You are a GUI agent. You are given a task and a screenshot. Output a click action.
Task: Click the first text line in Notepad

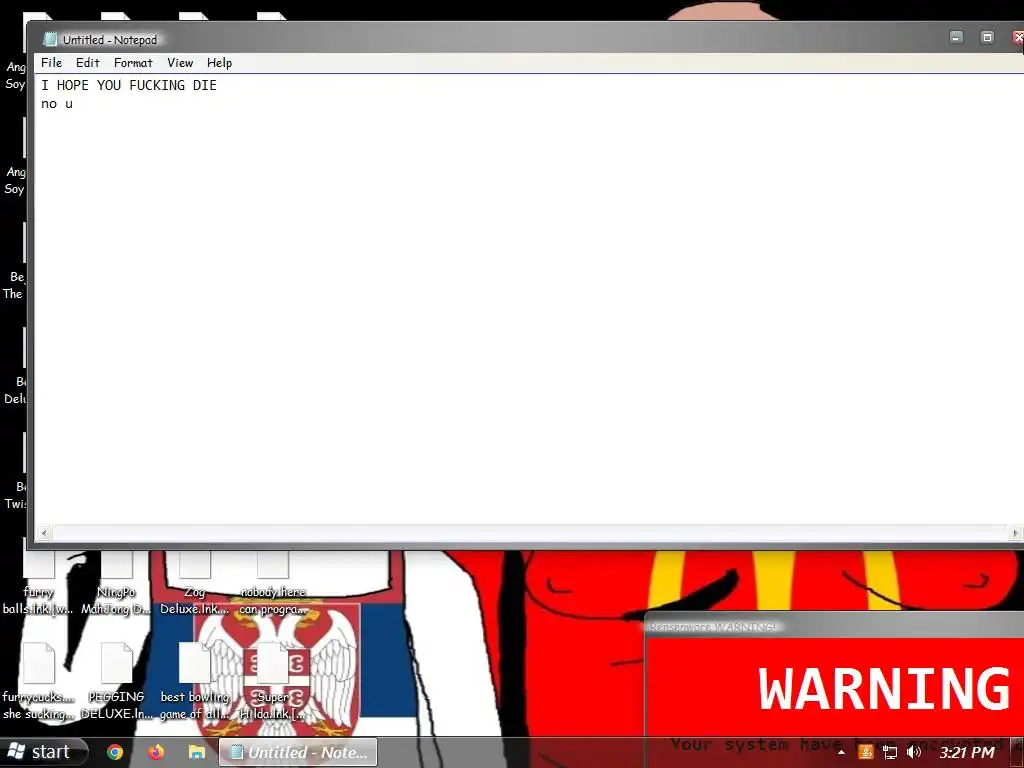[x=129, y=85]
